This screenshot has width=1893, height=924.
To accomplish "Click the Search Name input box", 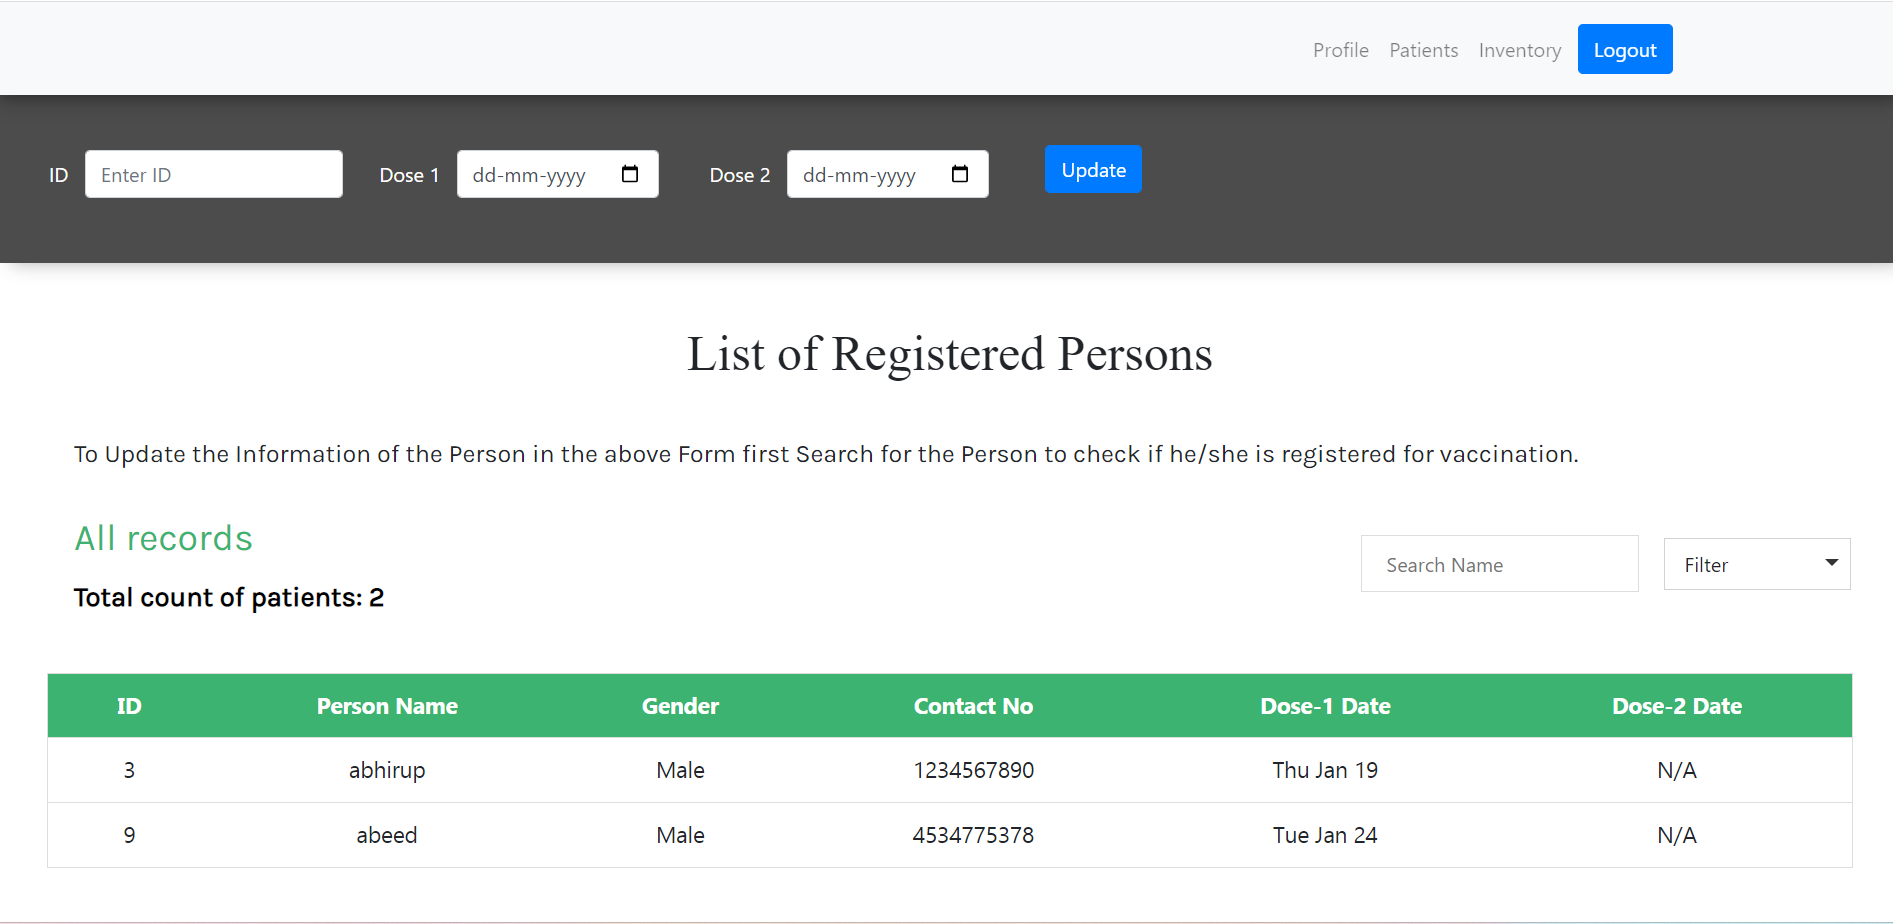I will coord(1498,563).
